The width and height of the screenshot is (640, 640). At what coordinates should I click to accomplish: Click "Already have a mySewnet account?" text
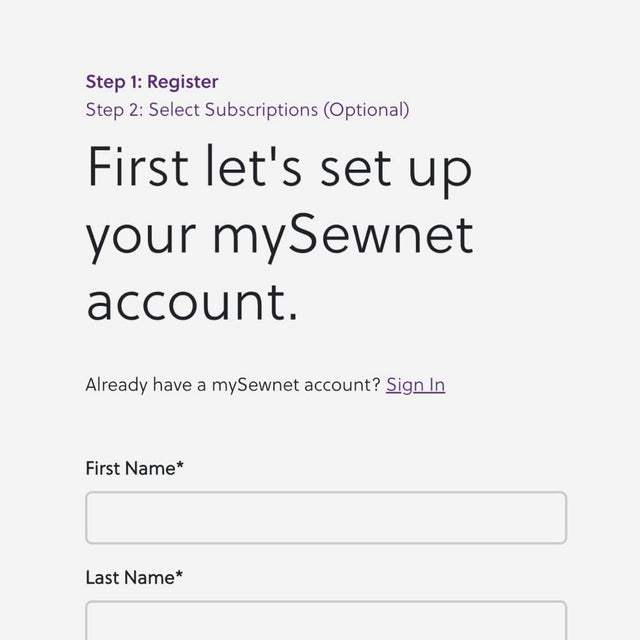tap(233, 385)
